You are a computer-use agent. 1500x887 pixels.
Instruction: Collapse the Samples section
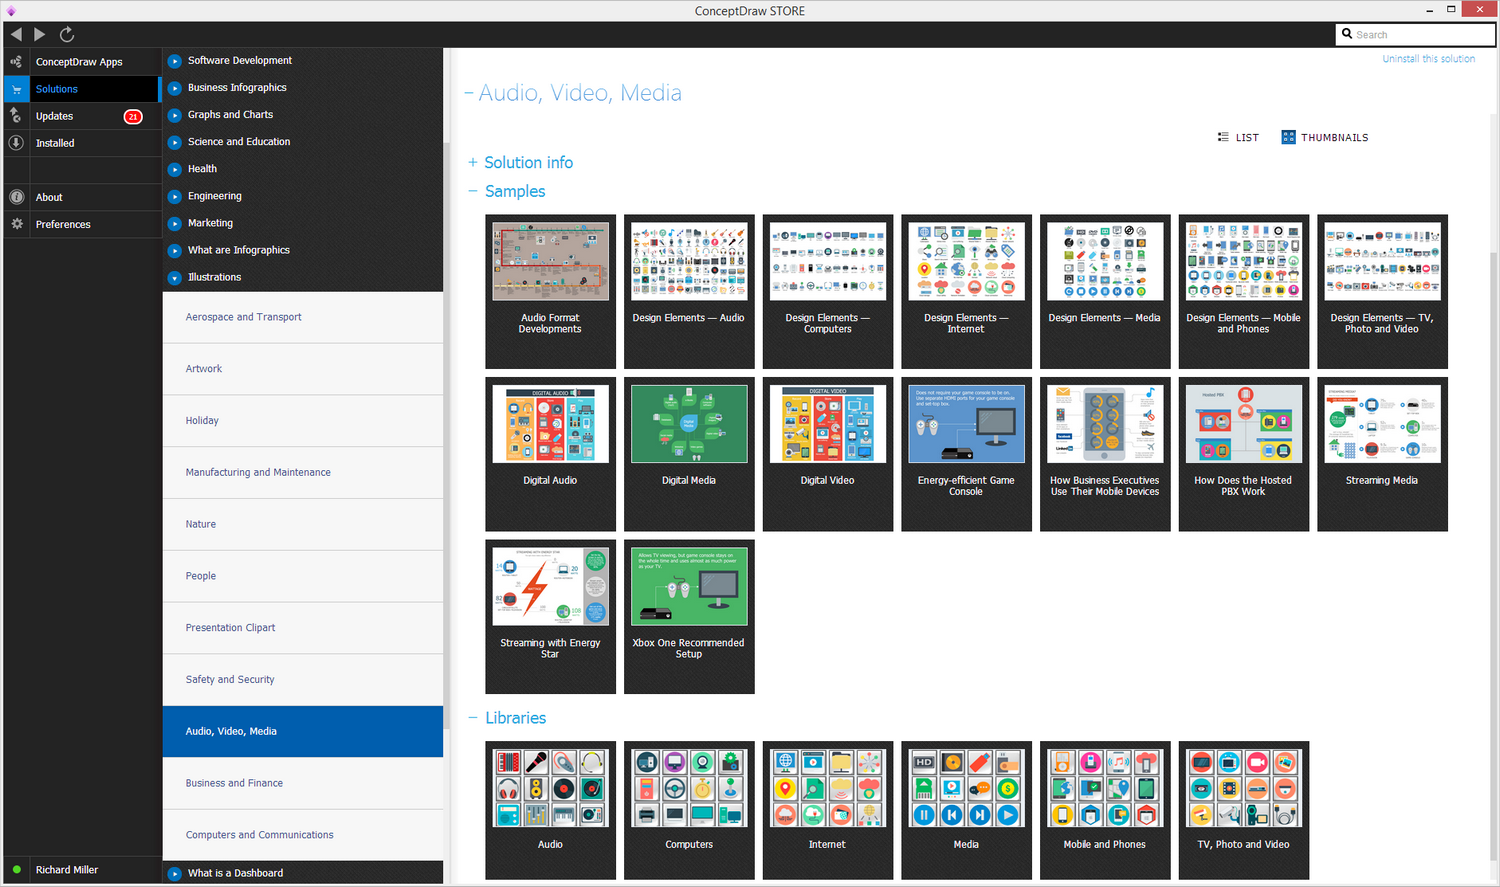click(473, 191)
